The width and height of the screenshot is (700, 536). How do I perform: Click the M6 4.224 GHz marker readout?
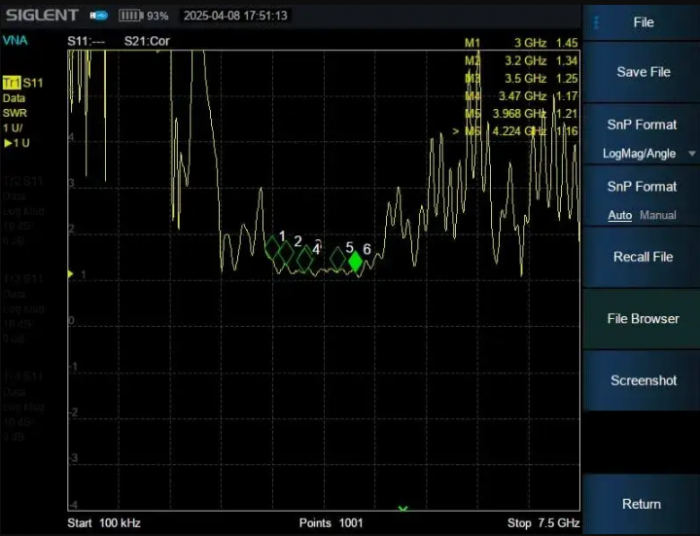516,131
